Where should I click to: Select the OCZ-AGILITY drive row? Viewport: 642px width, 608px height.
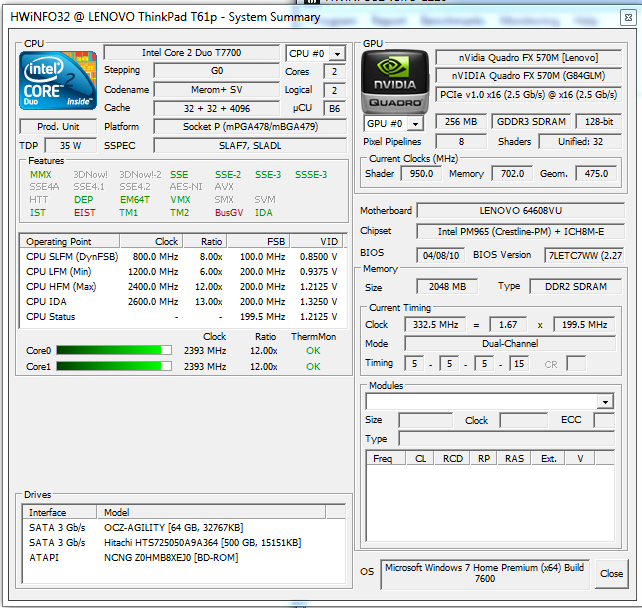(184, 527)
